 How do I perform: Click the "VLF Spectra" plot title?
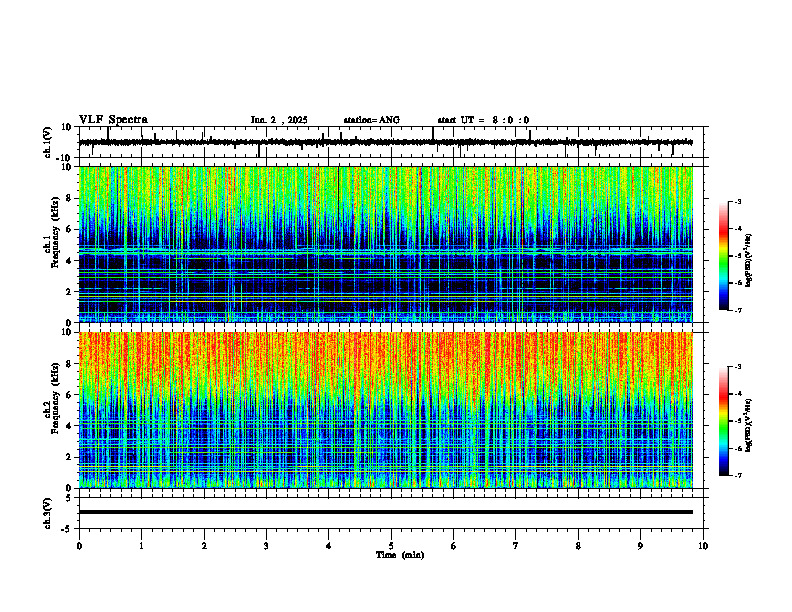113,120
